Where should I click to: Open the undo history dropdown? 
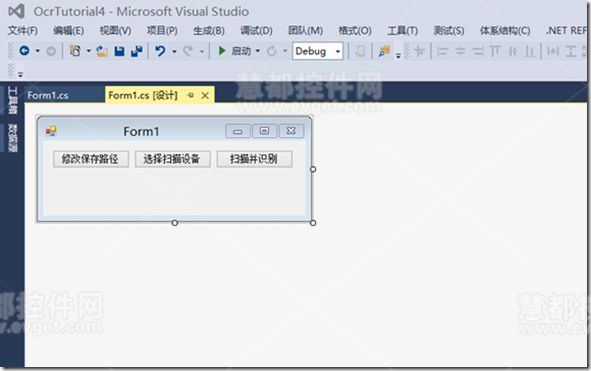click(x=174, y=51)
